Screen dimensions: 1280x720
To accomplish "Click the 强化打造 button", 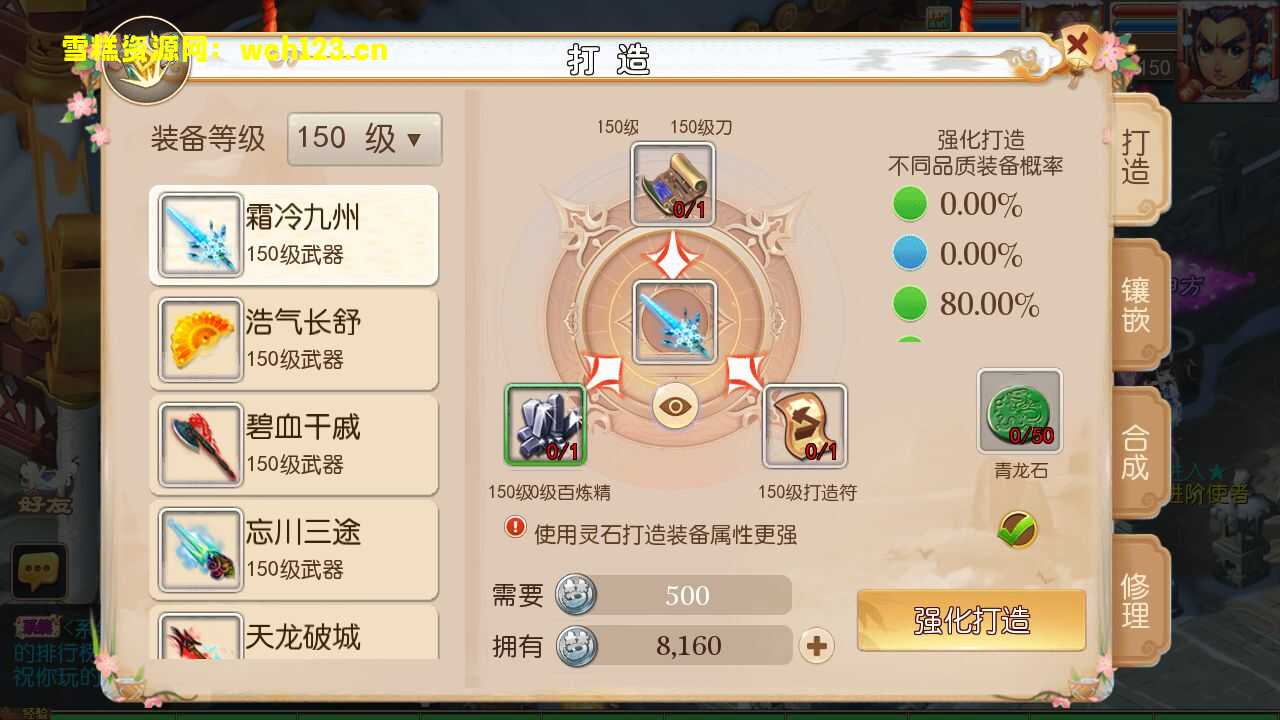I will pyautogui.click(x=971, y=620).
